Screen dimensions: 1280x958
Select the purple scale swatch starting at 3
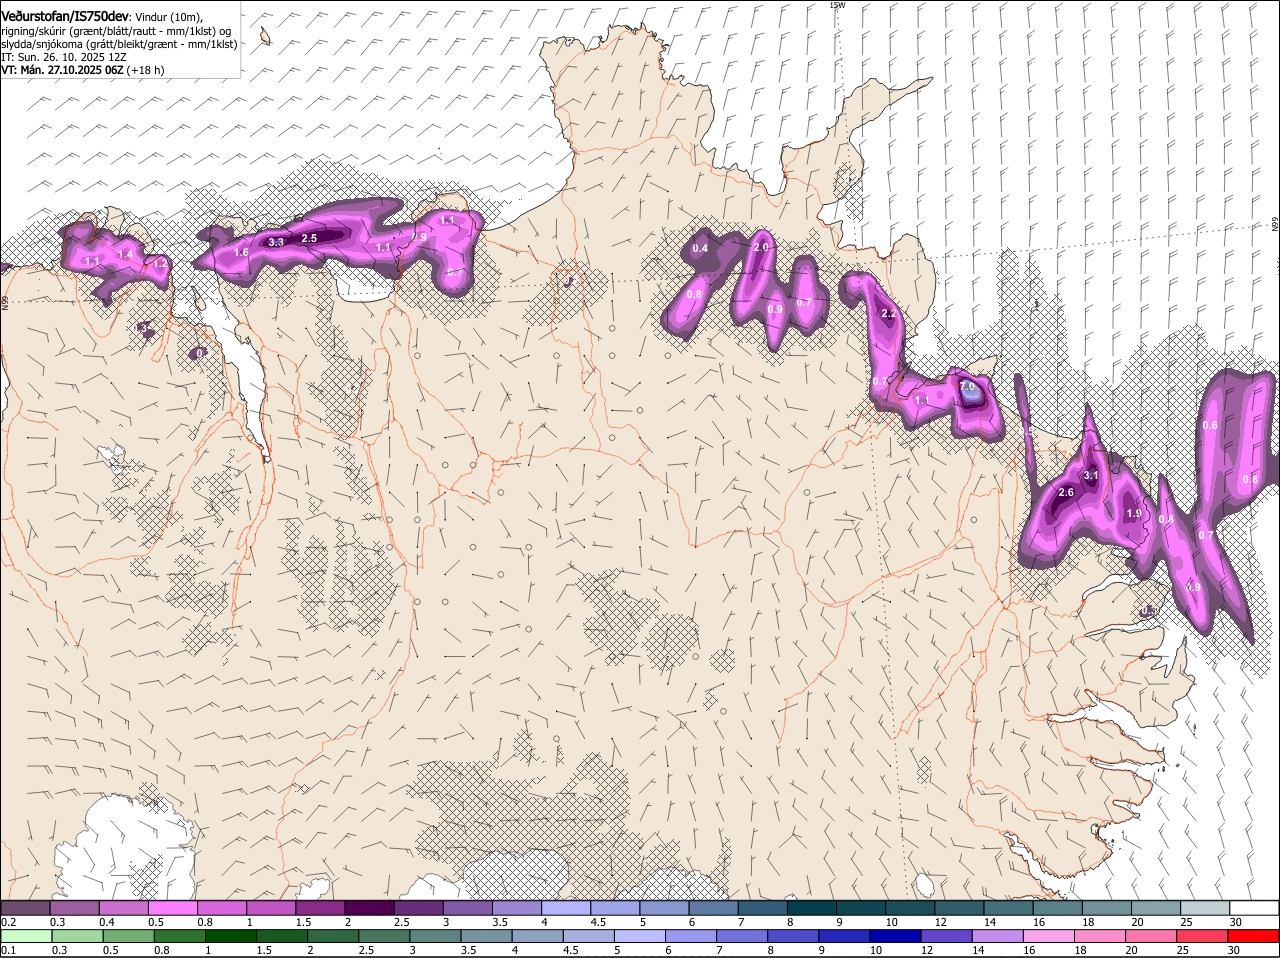(x=467, y=908)
